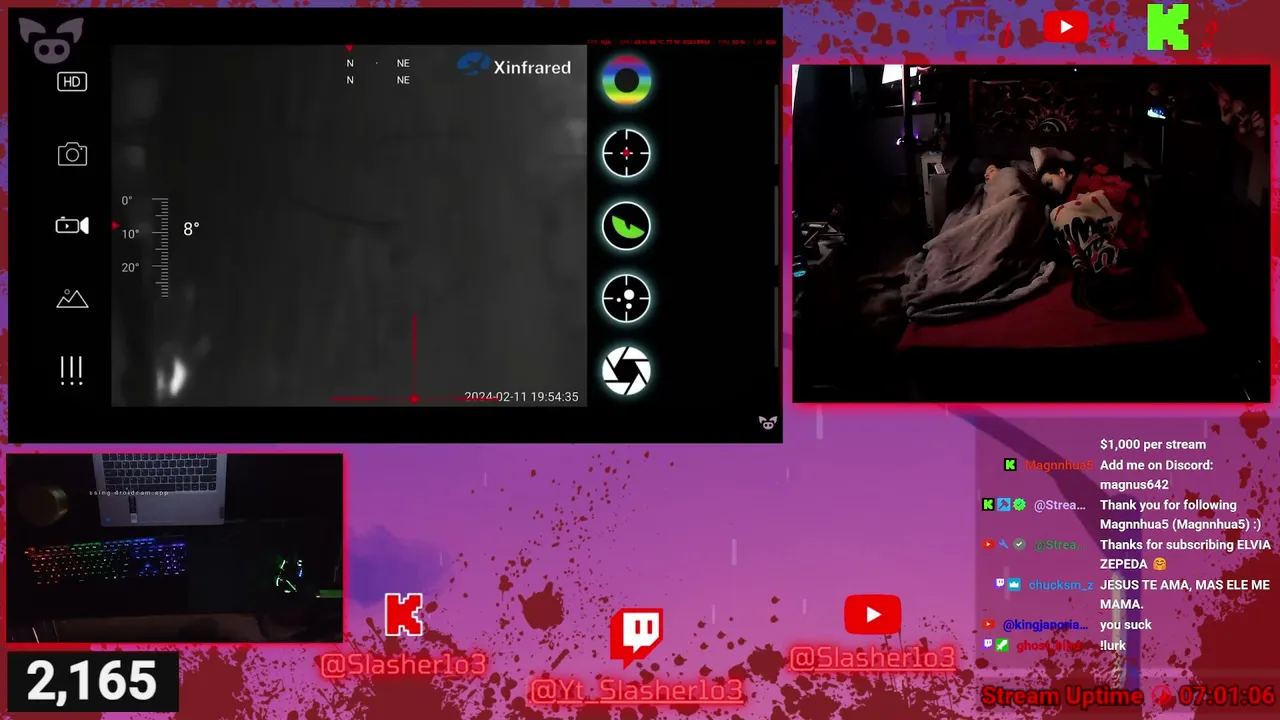Image resolution: width=1280 pixels, height=720 pixels.
Task: Start video recording with the camcorder icon
Action: coord(72,226)
